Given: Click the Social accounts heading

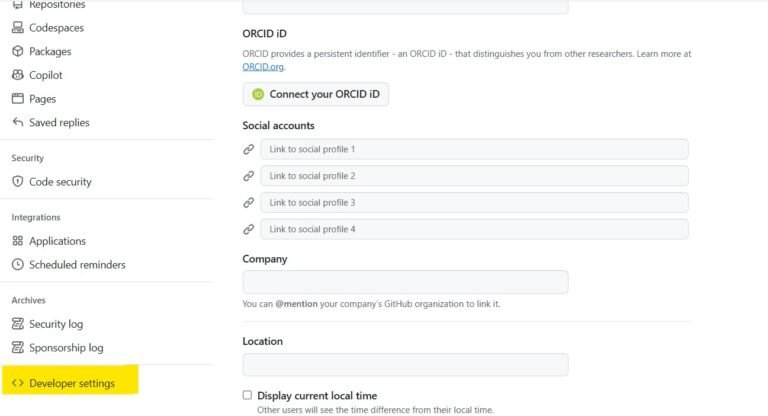Looking at the screenshot, I should (278, 125).
